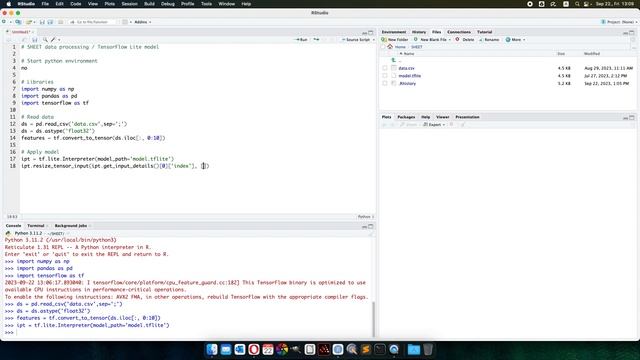This screenshot has width=640, height=360.
Task: Save the current document from main toolbar
Action: tap(42, 22)
